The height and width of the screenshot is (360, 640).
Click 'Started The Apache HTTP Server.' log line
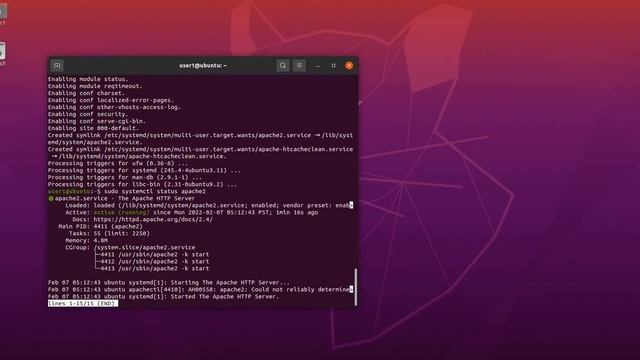click(163, 297)
